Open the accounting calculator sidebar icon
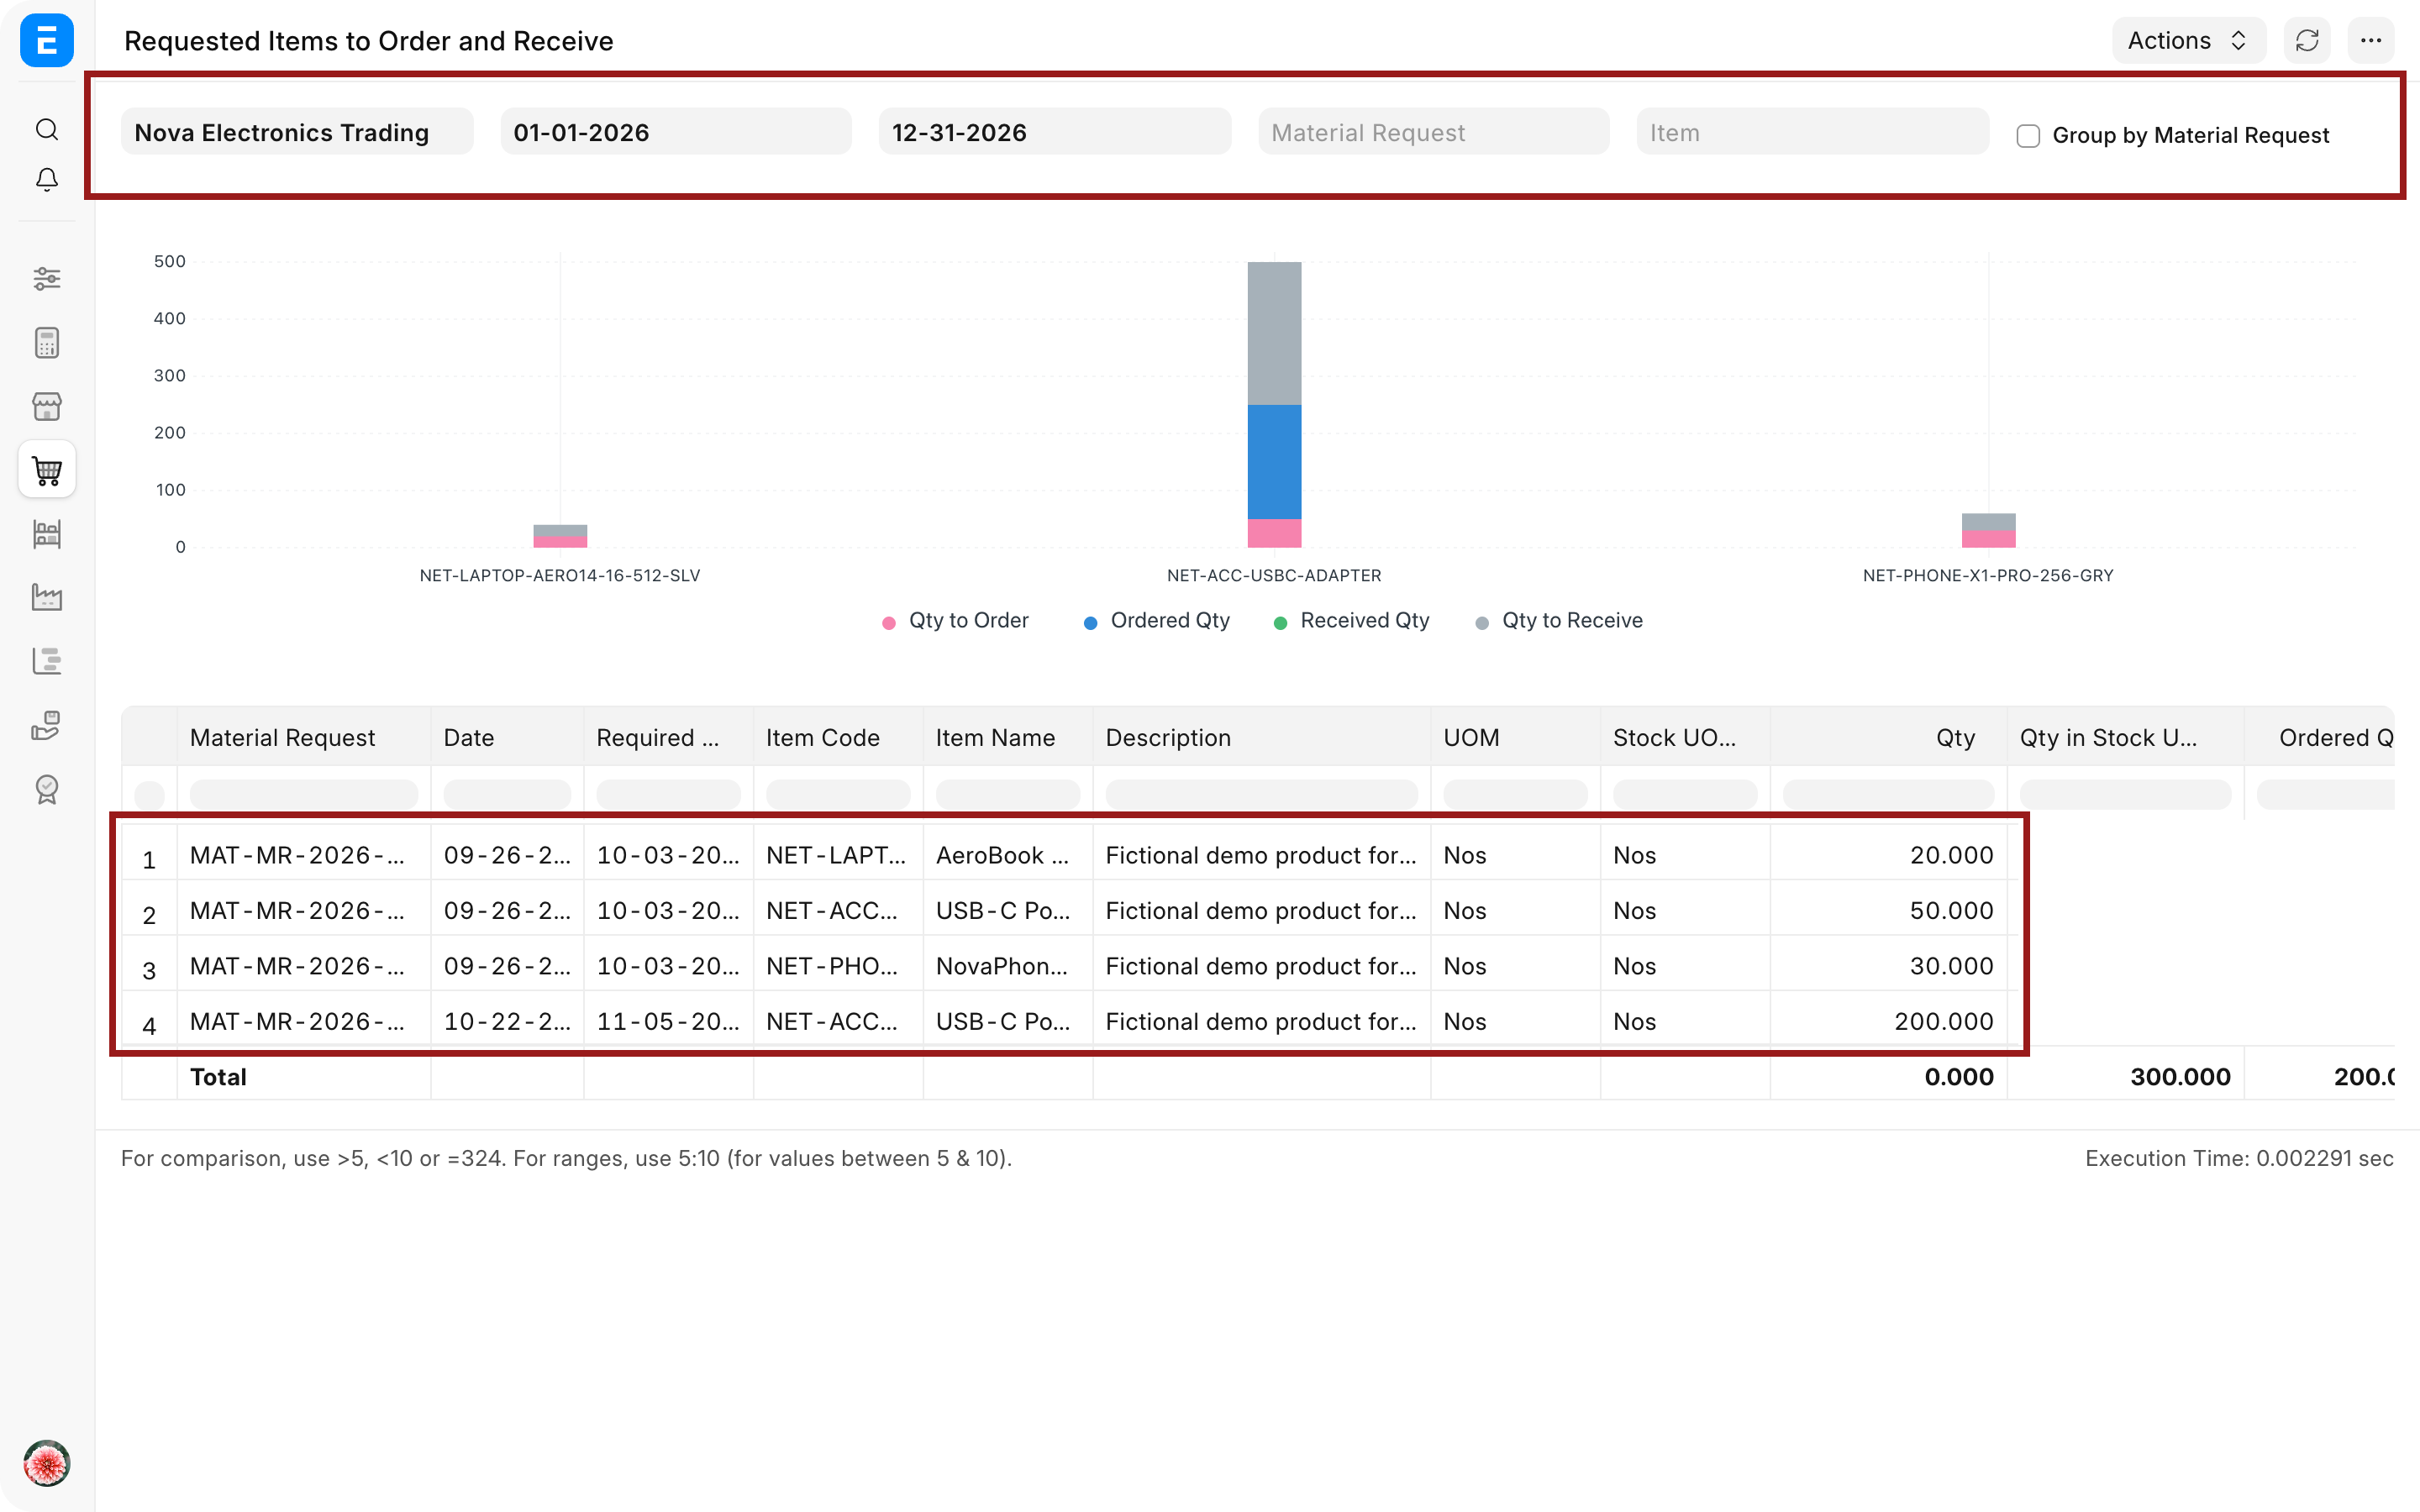Screen dimensions: 2420x1512 [47, 342]
